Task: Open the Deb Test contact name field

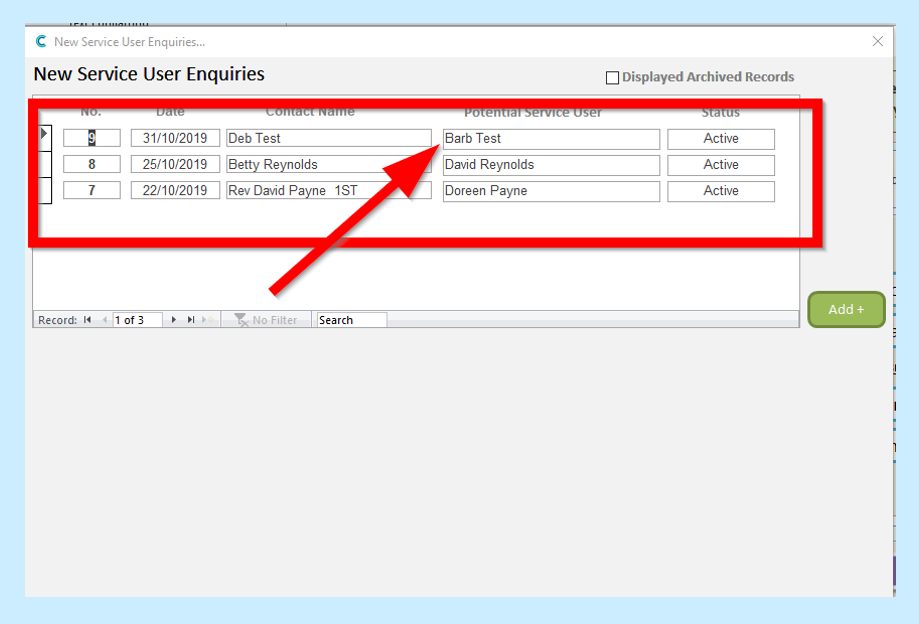Action: tap(328, 139)
